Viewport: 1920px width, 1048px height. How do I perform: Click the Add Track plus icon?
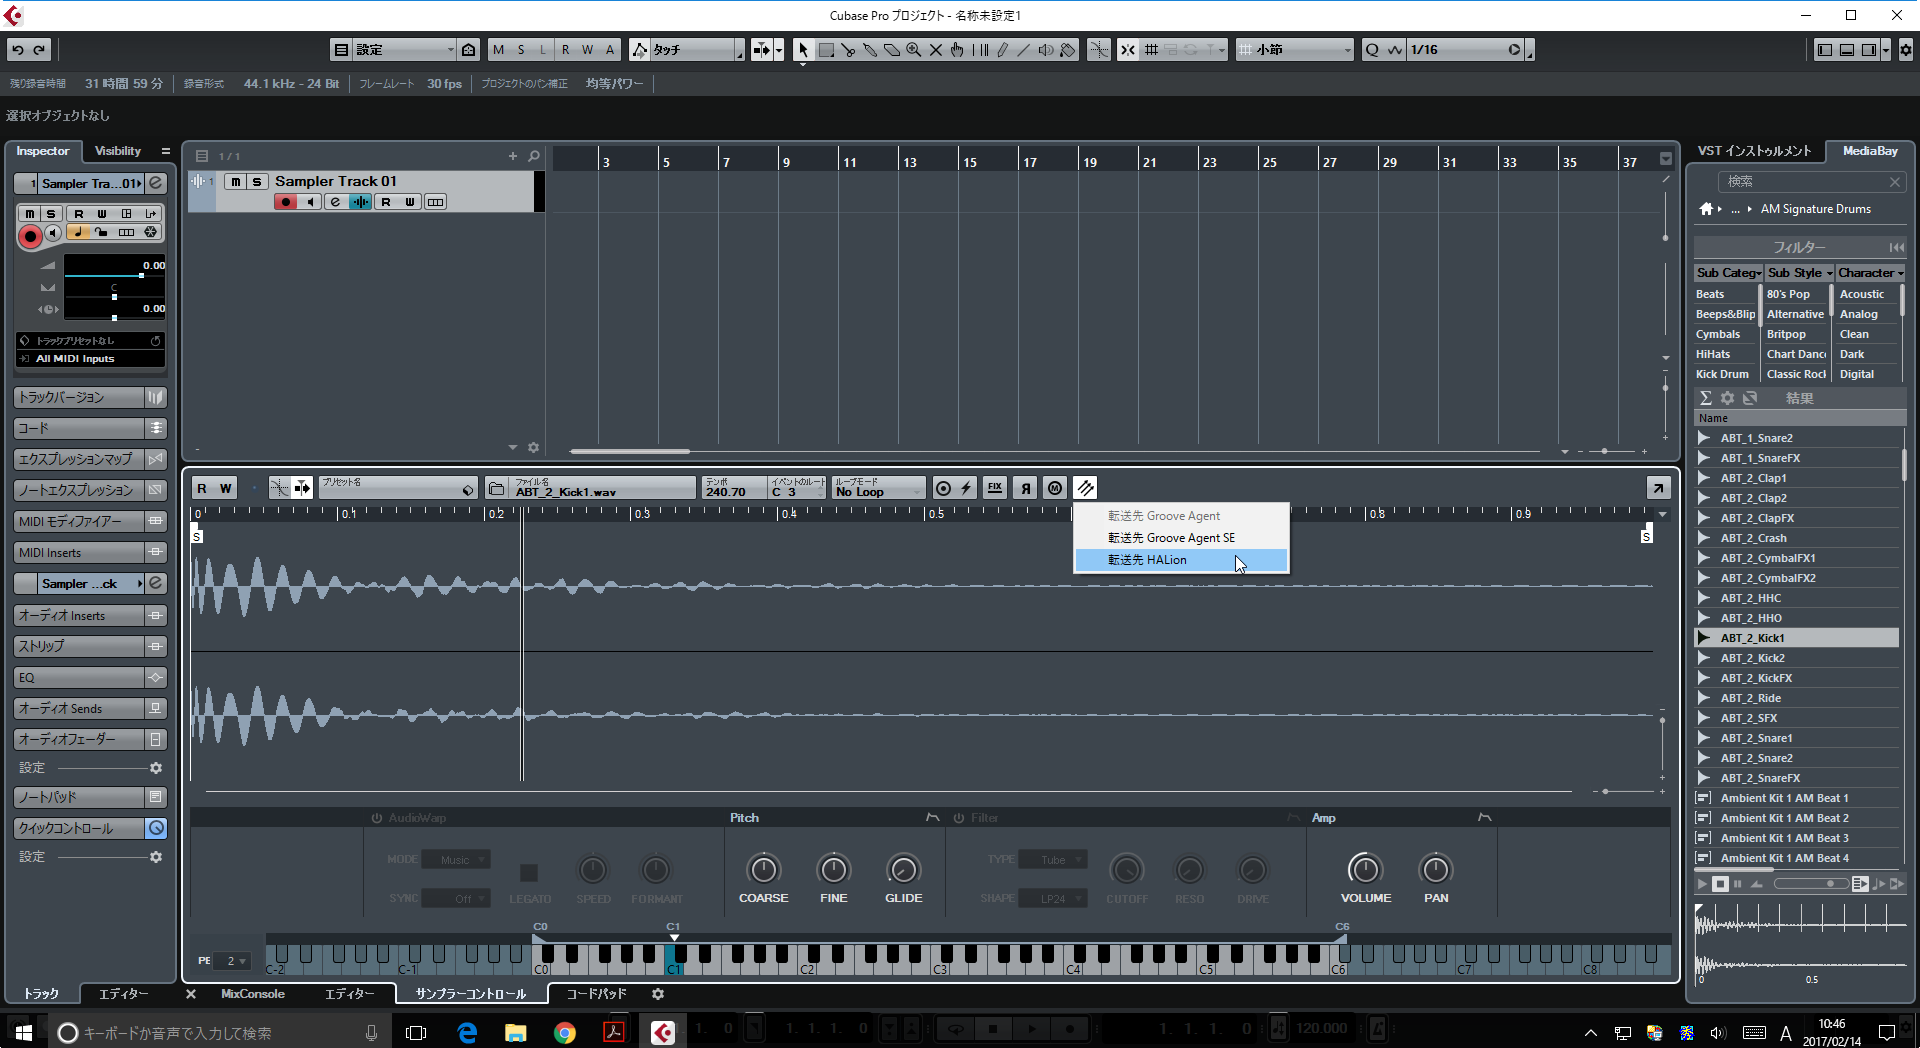[x=513, y=156]
